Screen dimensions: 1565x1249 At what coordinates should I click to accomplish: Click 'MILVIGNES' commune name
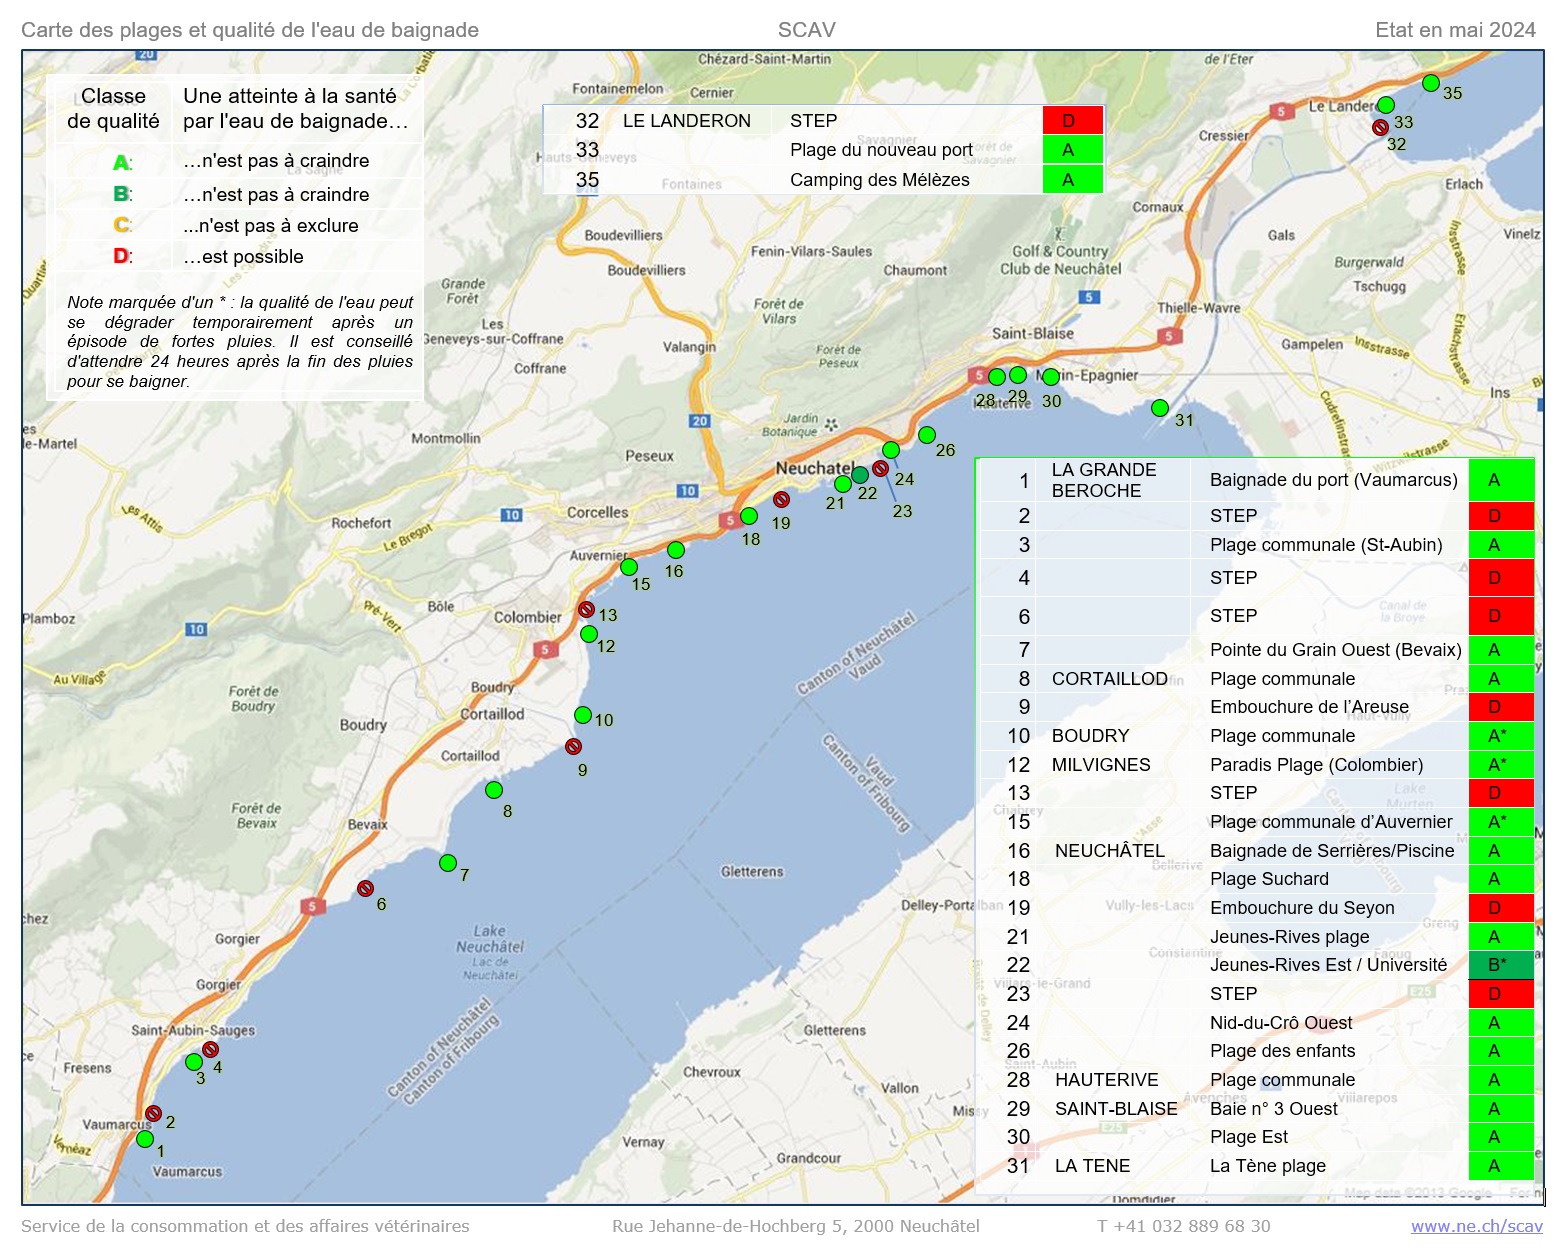coord(1101,765)
